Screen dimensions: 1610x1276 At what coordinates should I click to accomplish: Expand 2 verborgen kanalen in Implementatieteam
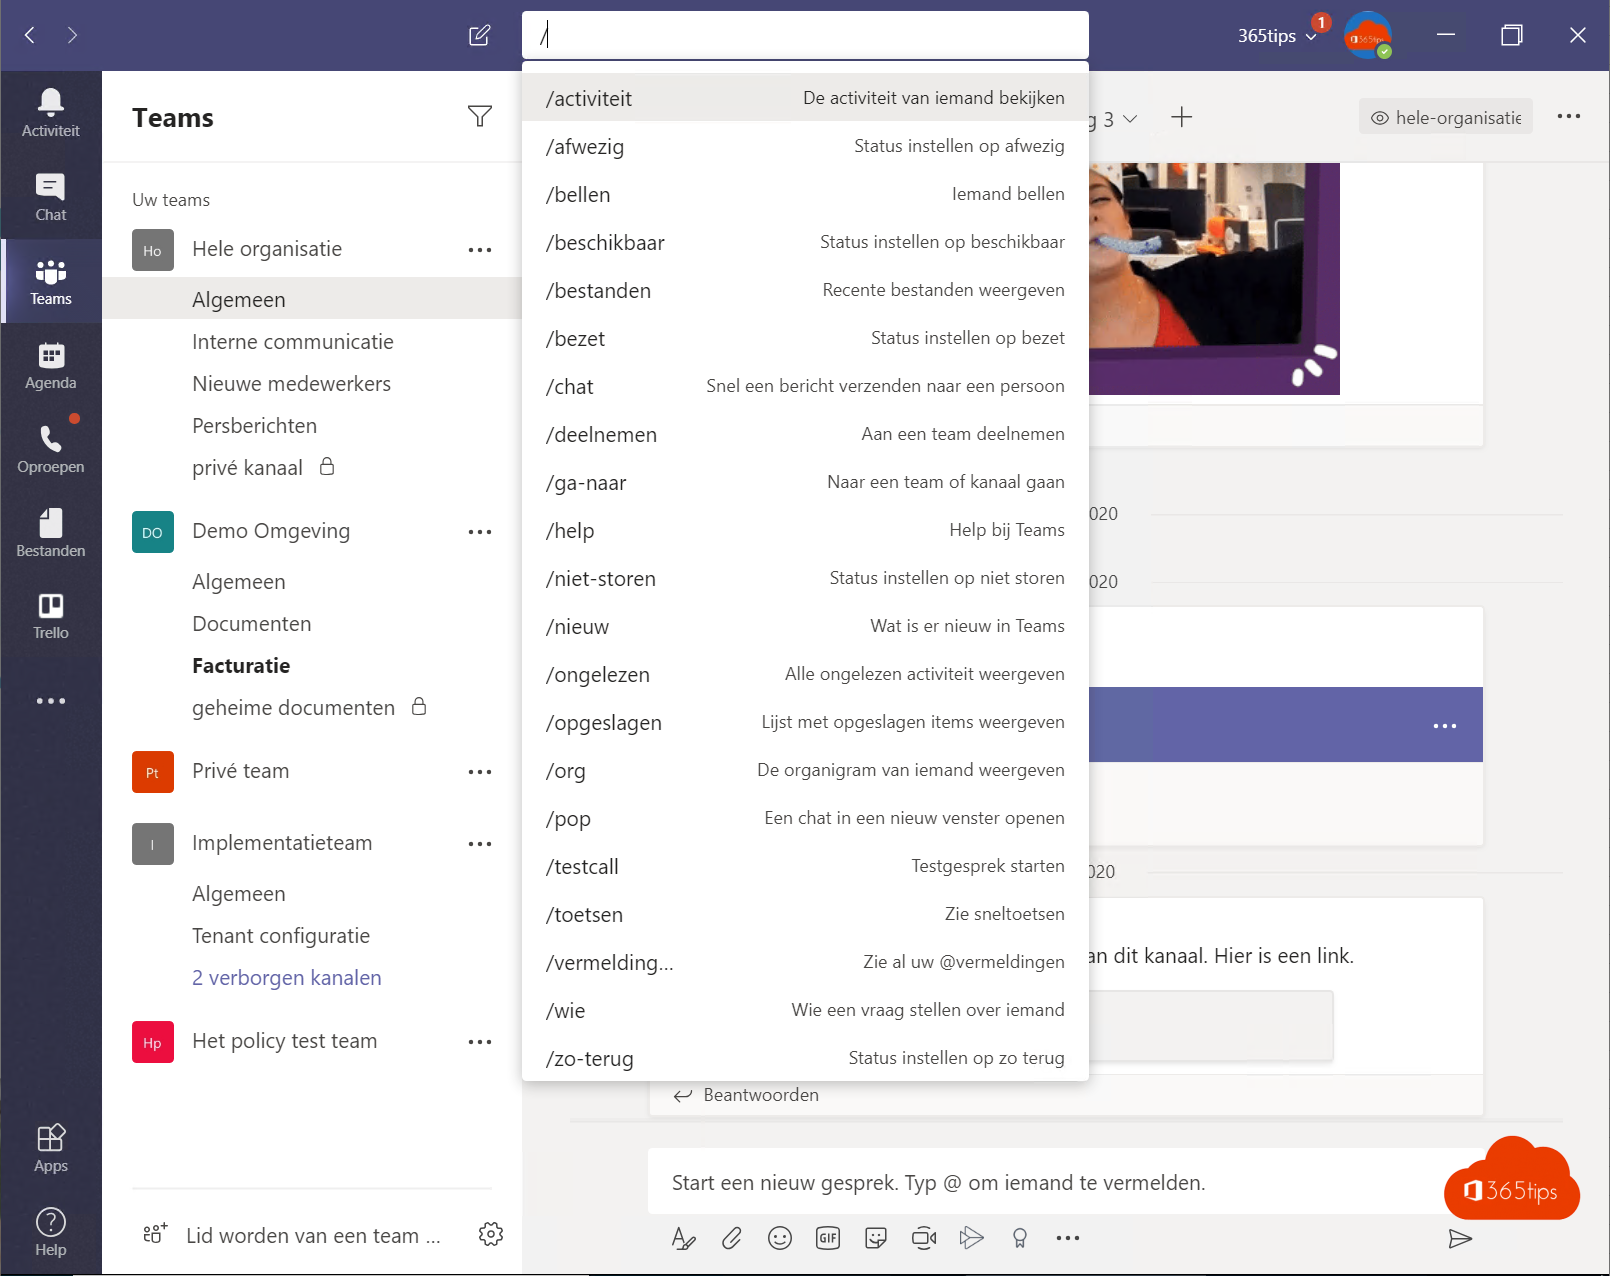click(x=286, y=978)
